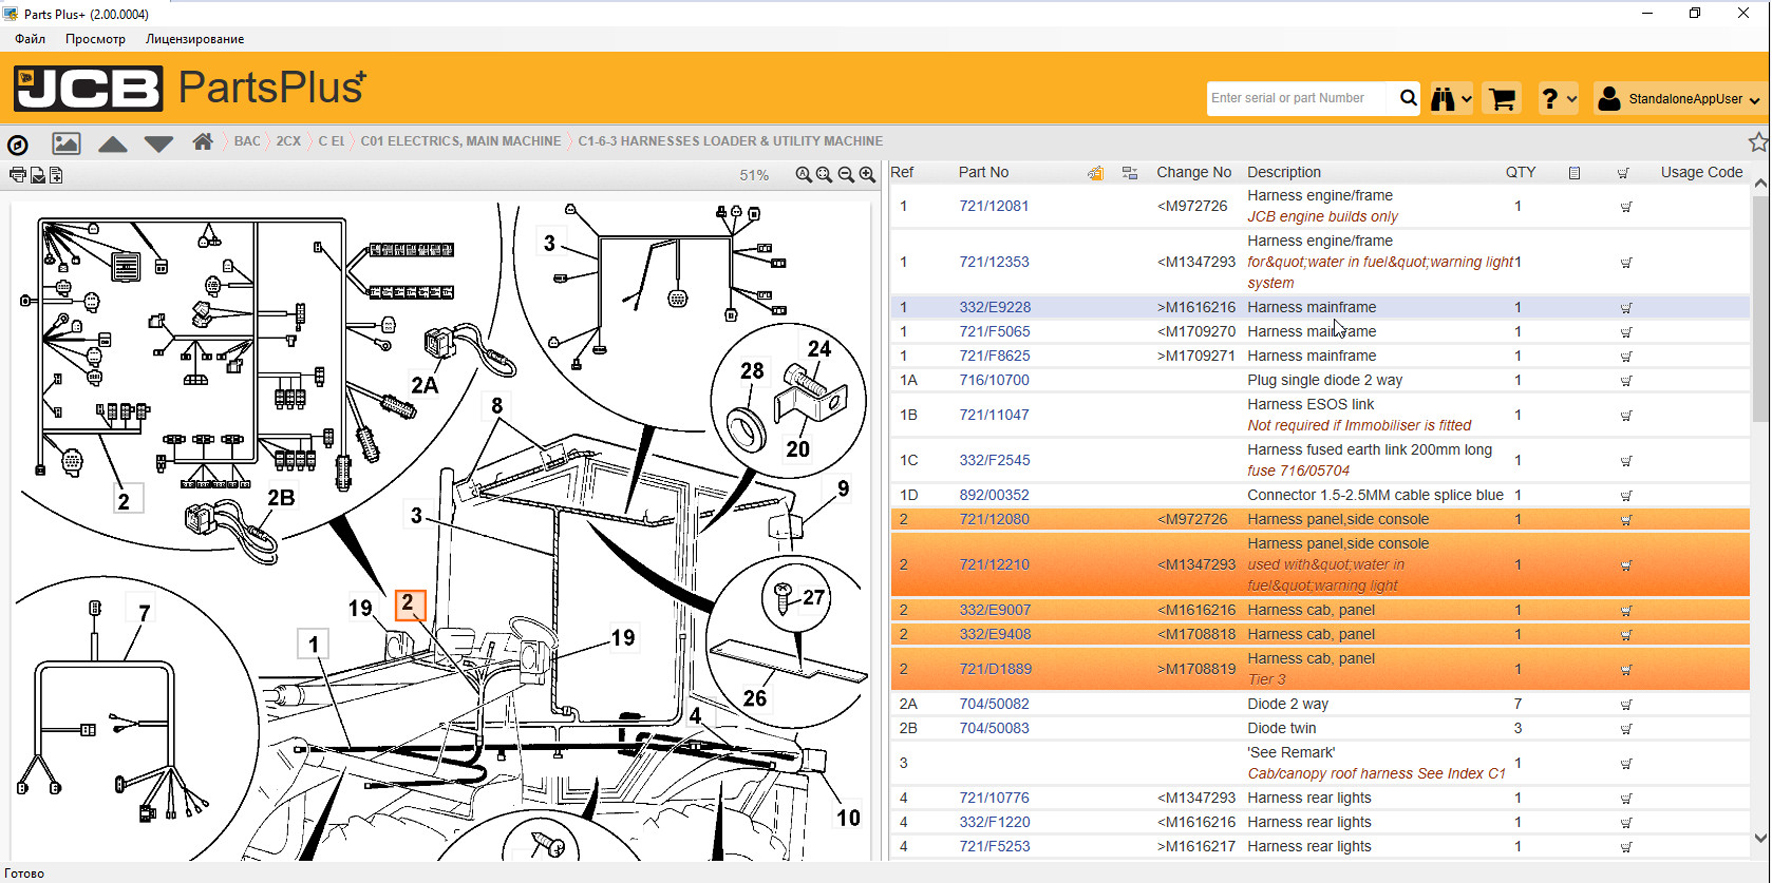Click breadcrumb C01 ELECTRICS, MAIN MACHINE
This screenshot has width=1772, height=883.
(x=460, y=141)
